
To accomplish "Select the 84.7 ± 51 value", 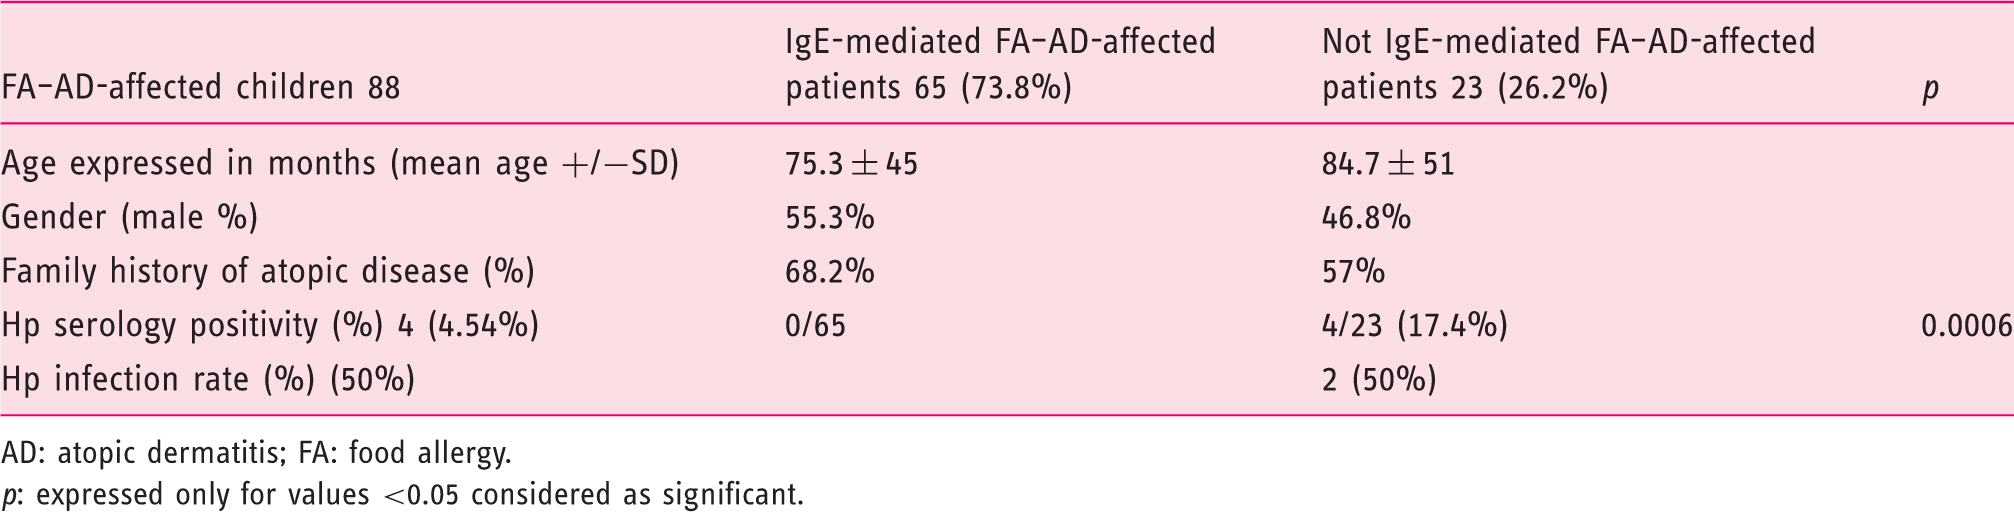I will click(1388, 164).
